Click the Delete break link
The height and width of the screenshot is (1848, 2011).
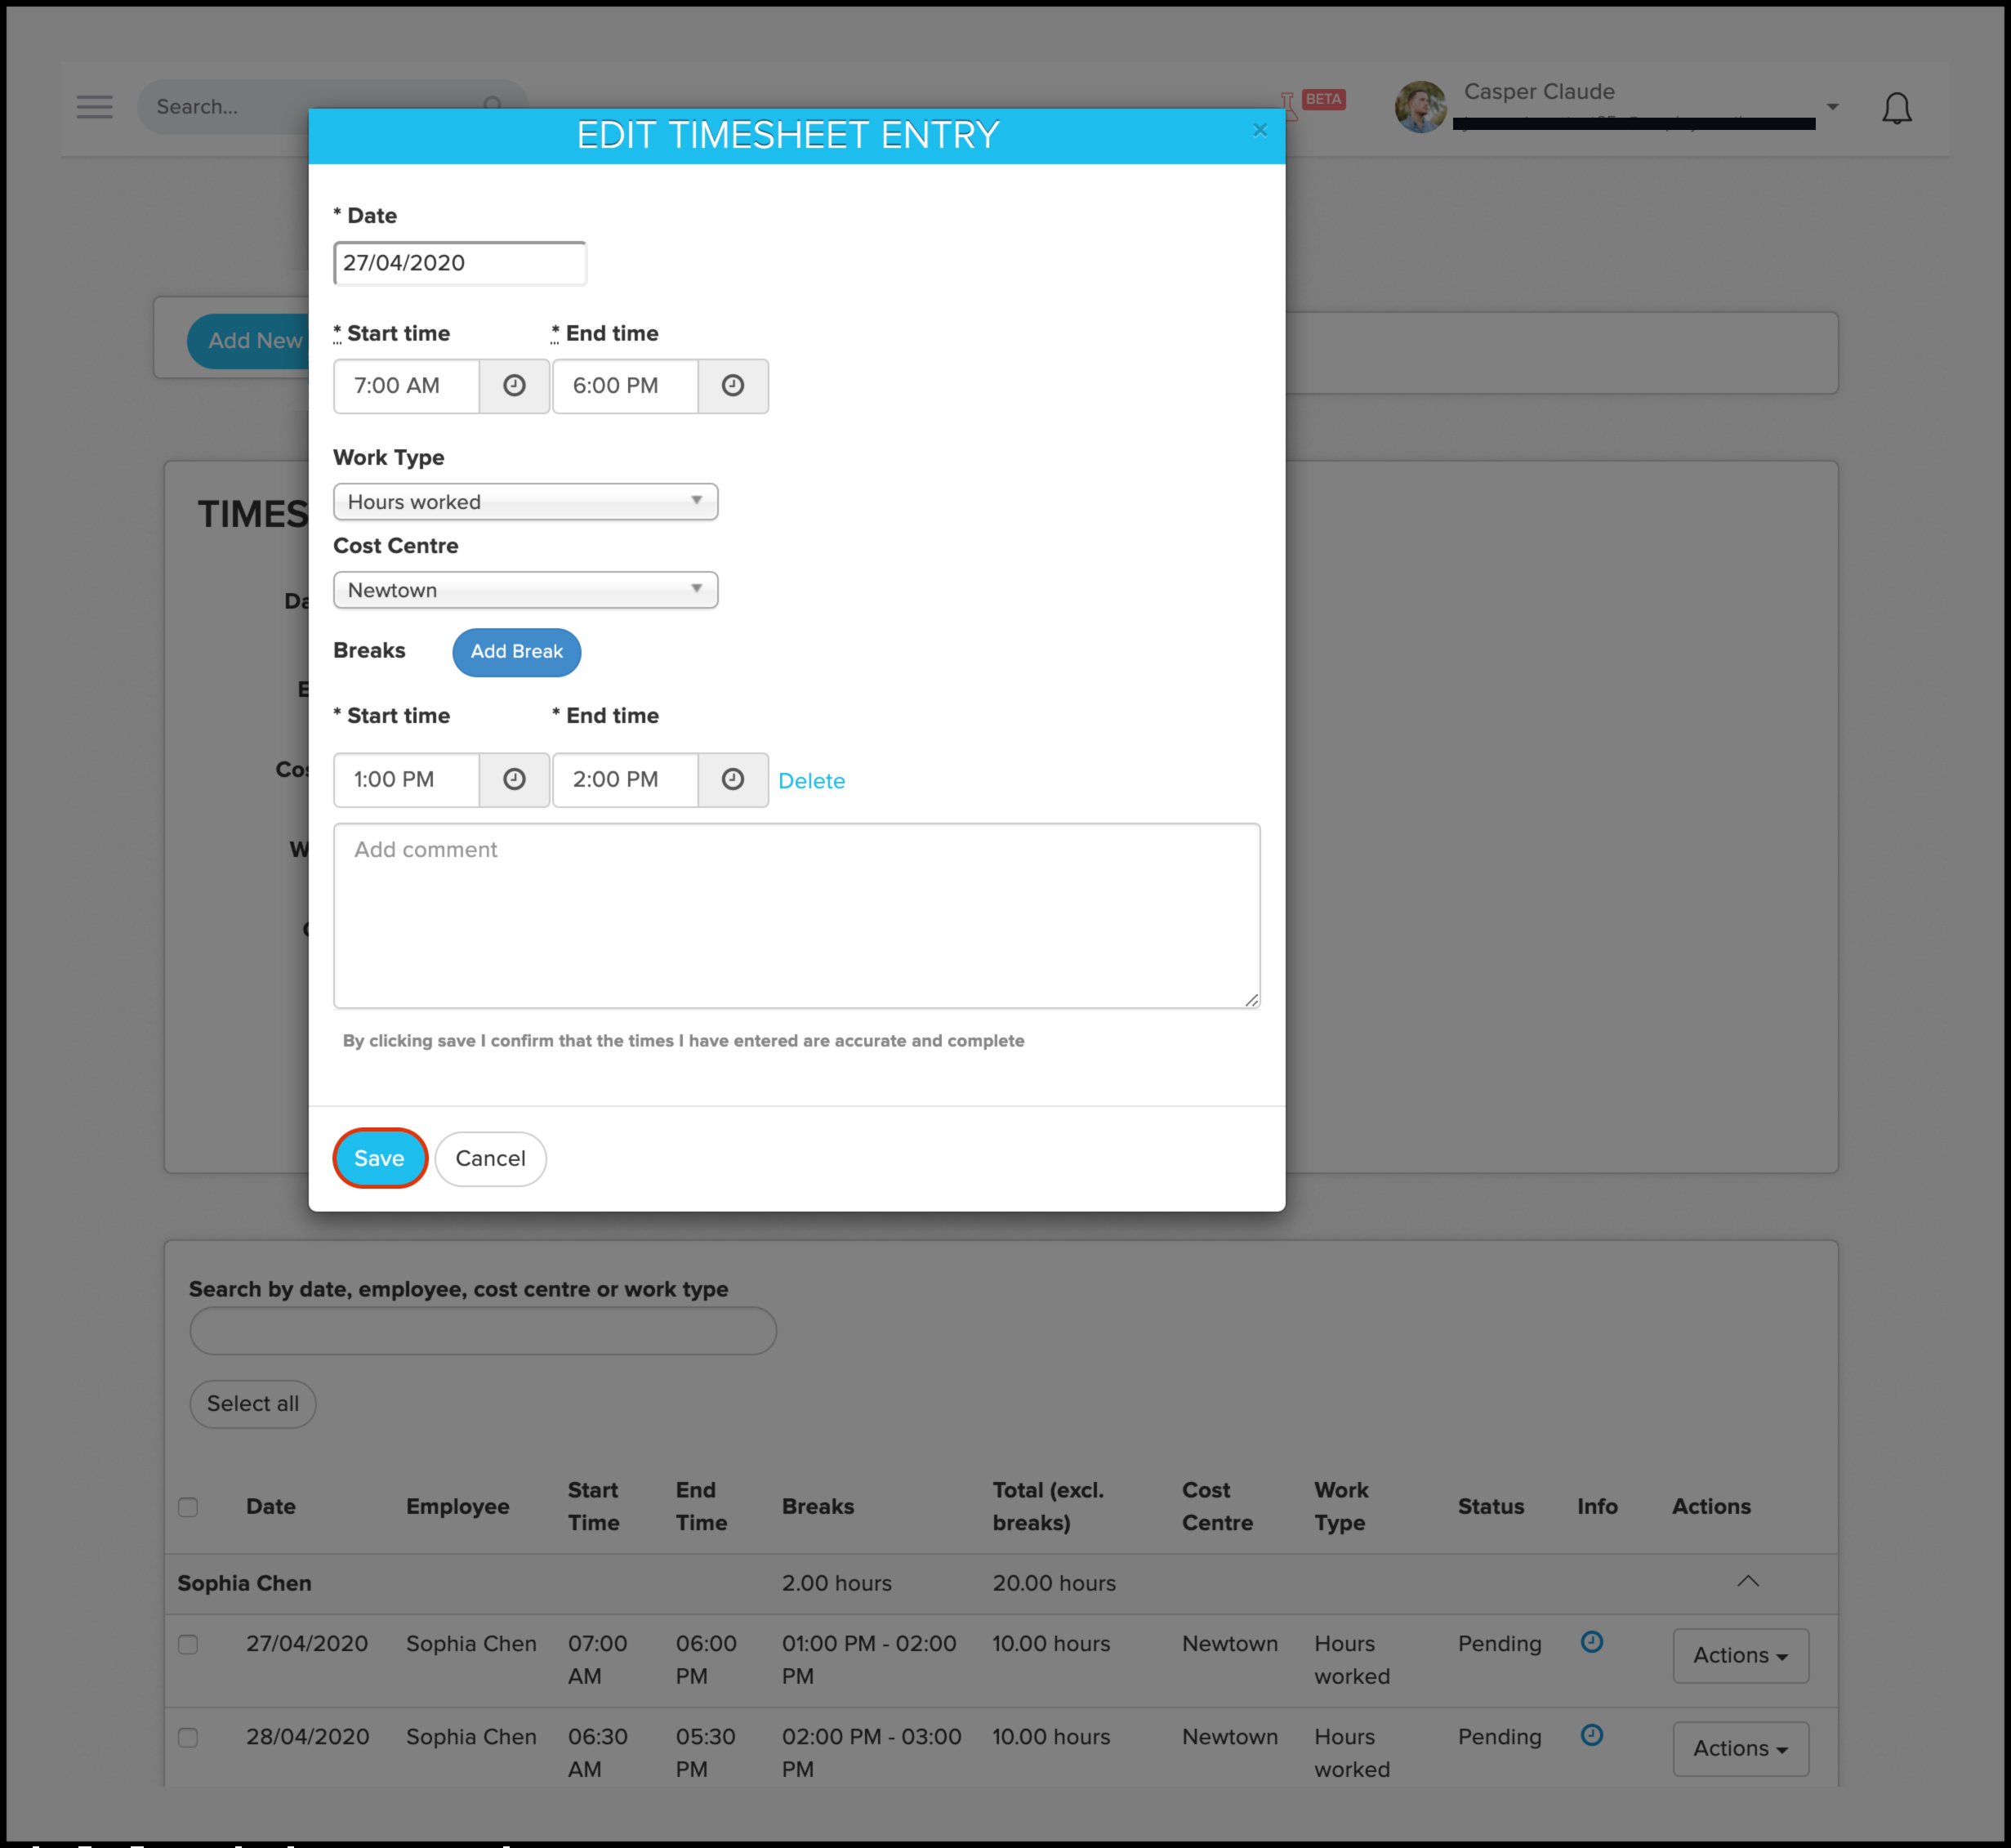tap(811, 781)
